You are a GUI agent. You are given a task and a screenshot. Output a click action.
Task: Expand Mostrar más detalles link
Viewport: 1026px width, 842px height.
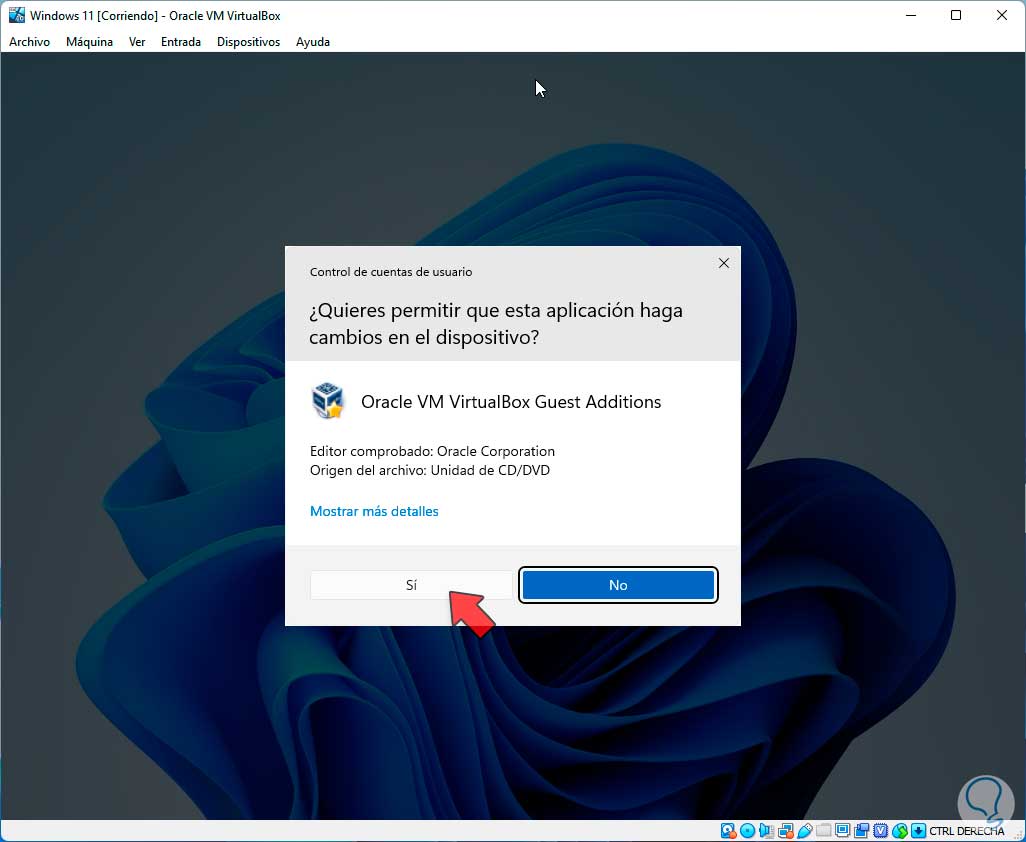point(374,511)
